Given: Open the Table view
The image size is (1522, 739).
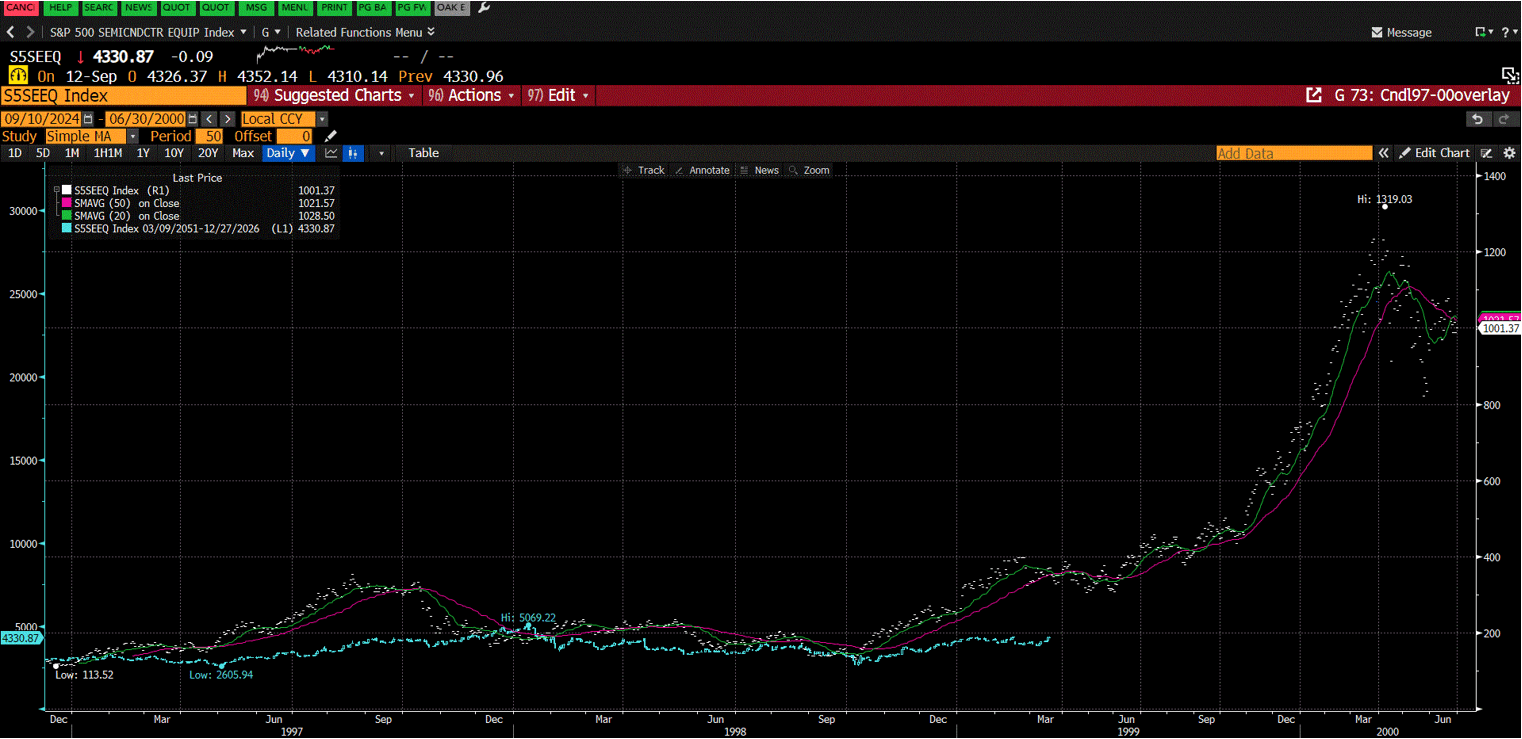Looking at the screenshot, I should pyautogui.click(x=423, y=152).
